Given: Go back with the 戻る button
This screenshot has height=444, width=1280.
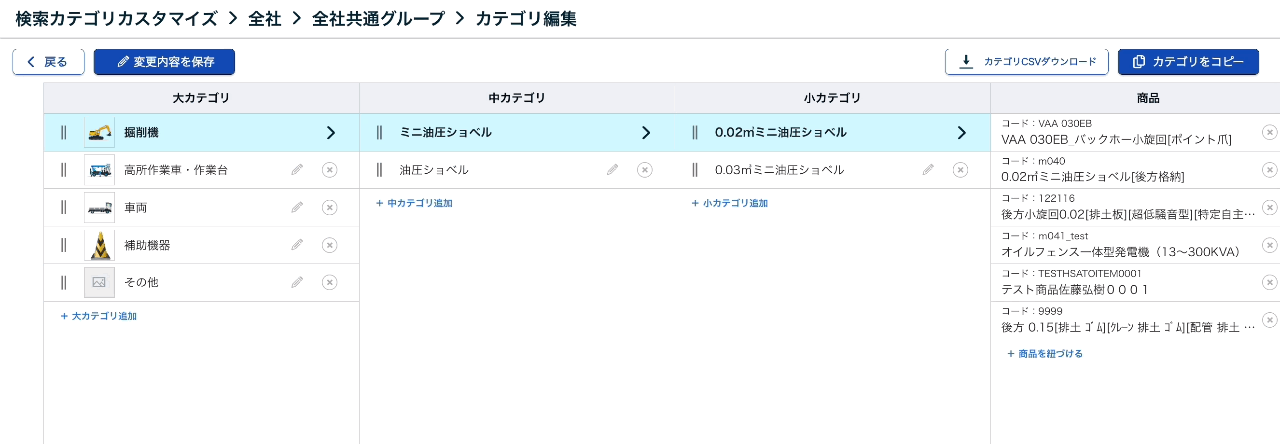Looking at the screenshot, I should click(48, 62).
